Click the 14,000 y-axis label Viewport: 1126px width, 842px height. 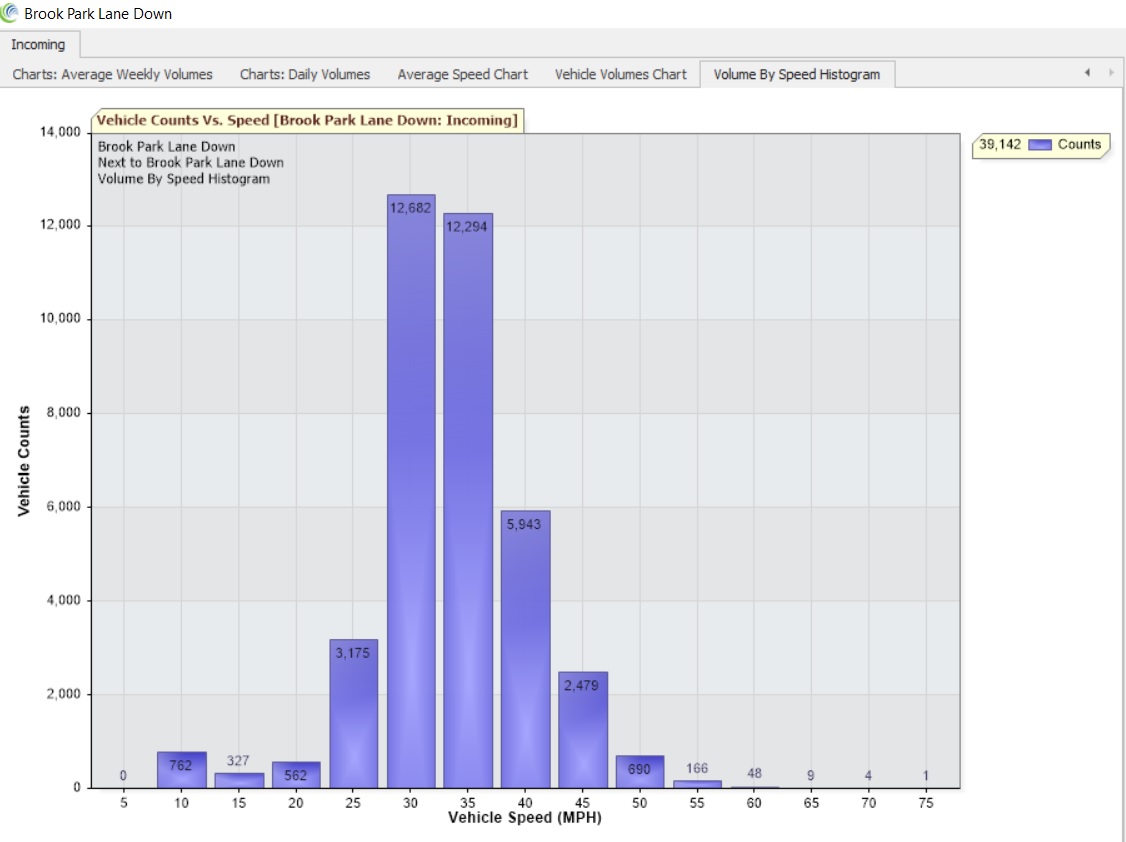tap(60, 132)
